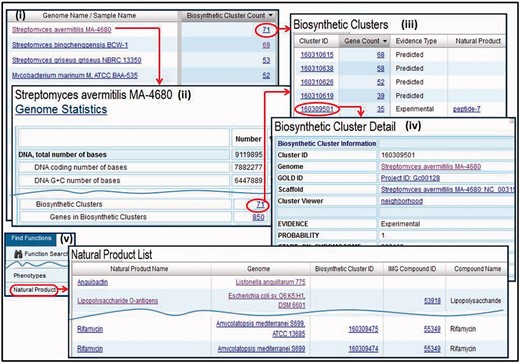The height and width of the screenshot is (364, 520).
Task: Open Project ID: Gc00128 GOLD link
Action: click(410, 178)
